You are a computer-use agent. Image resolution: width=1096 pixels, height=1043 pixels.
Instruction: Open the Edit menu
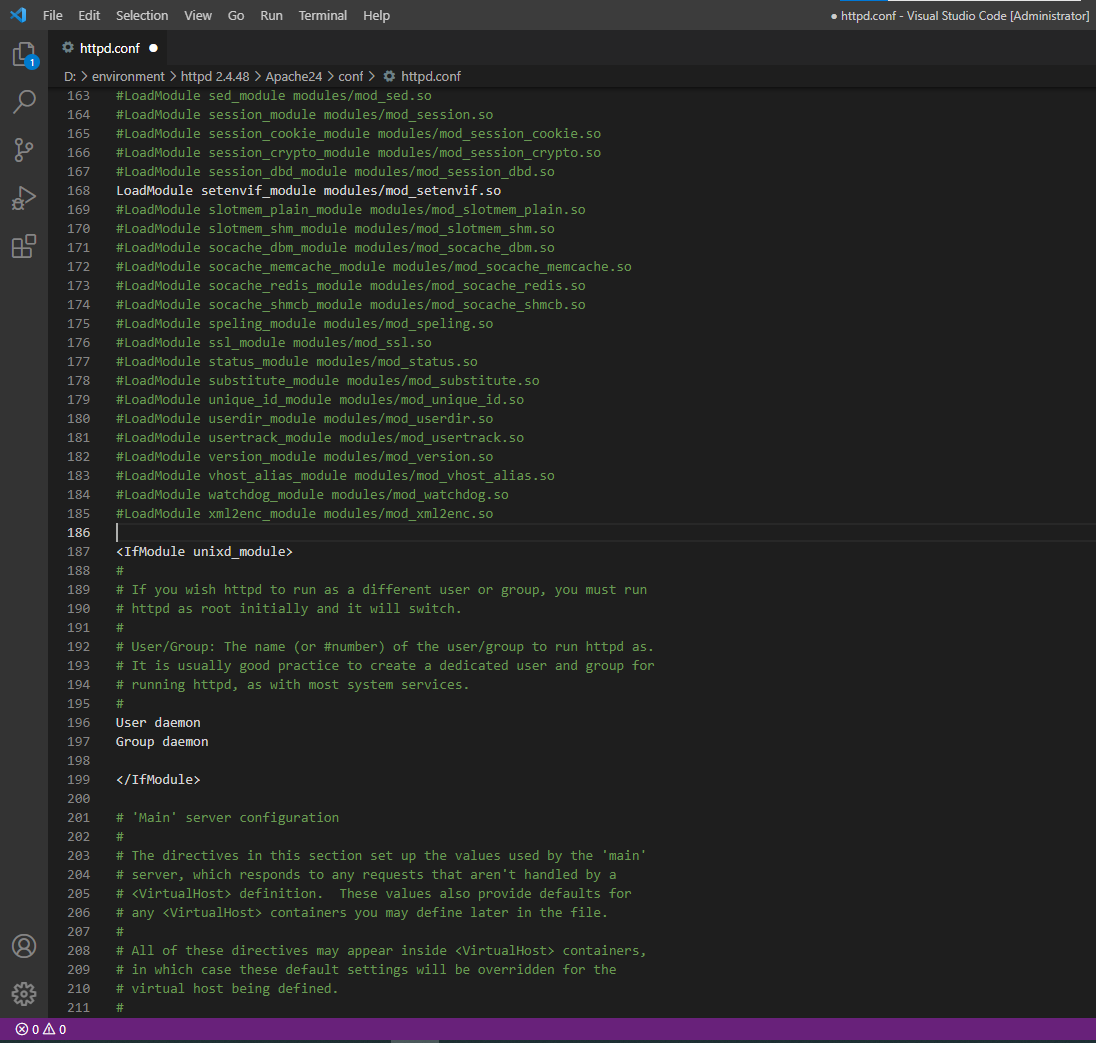click(89, 15)
